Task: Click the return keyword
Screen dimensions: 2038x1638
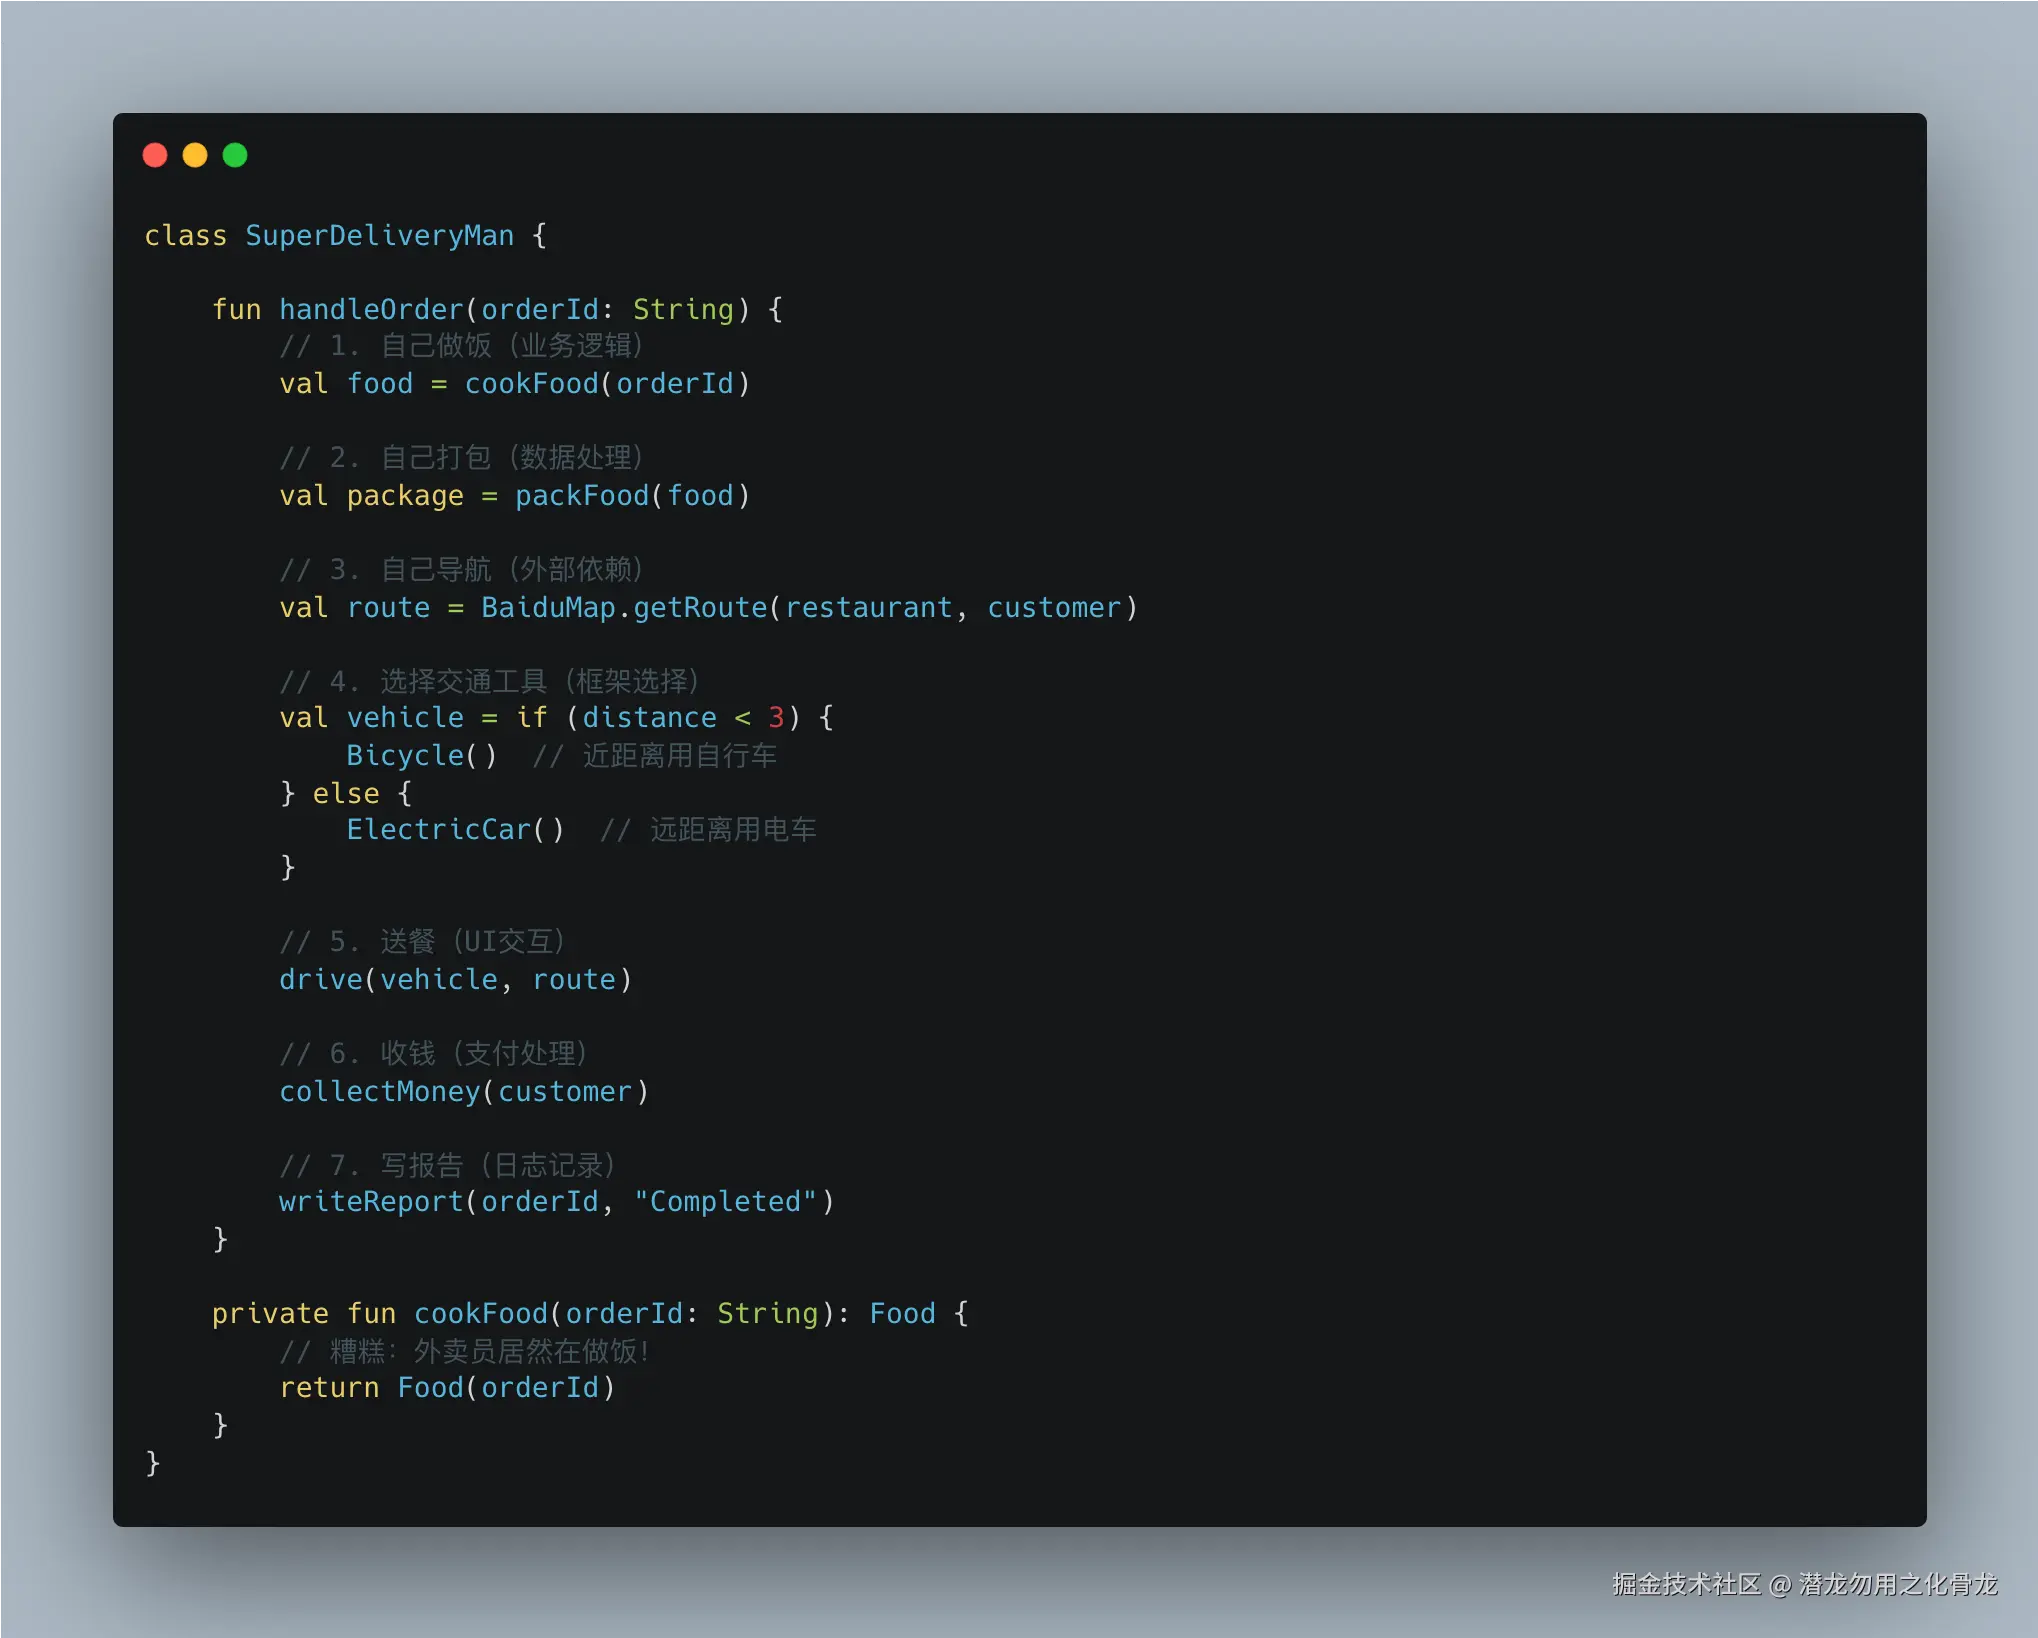Action: point(329,1388)
